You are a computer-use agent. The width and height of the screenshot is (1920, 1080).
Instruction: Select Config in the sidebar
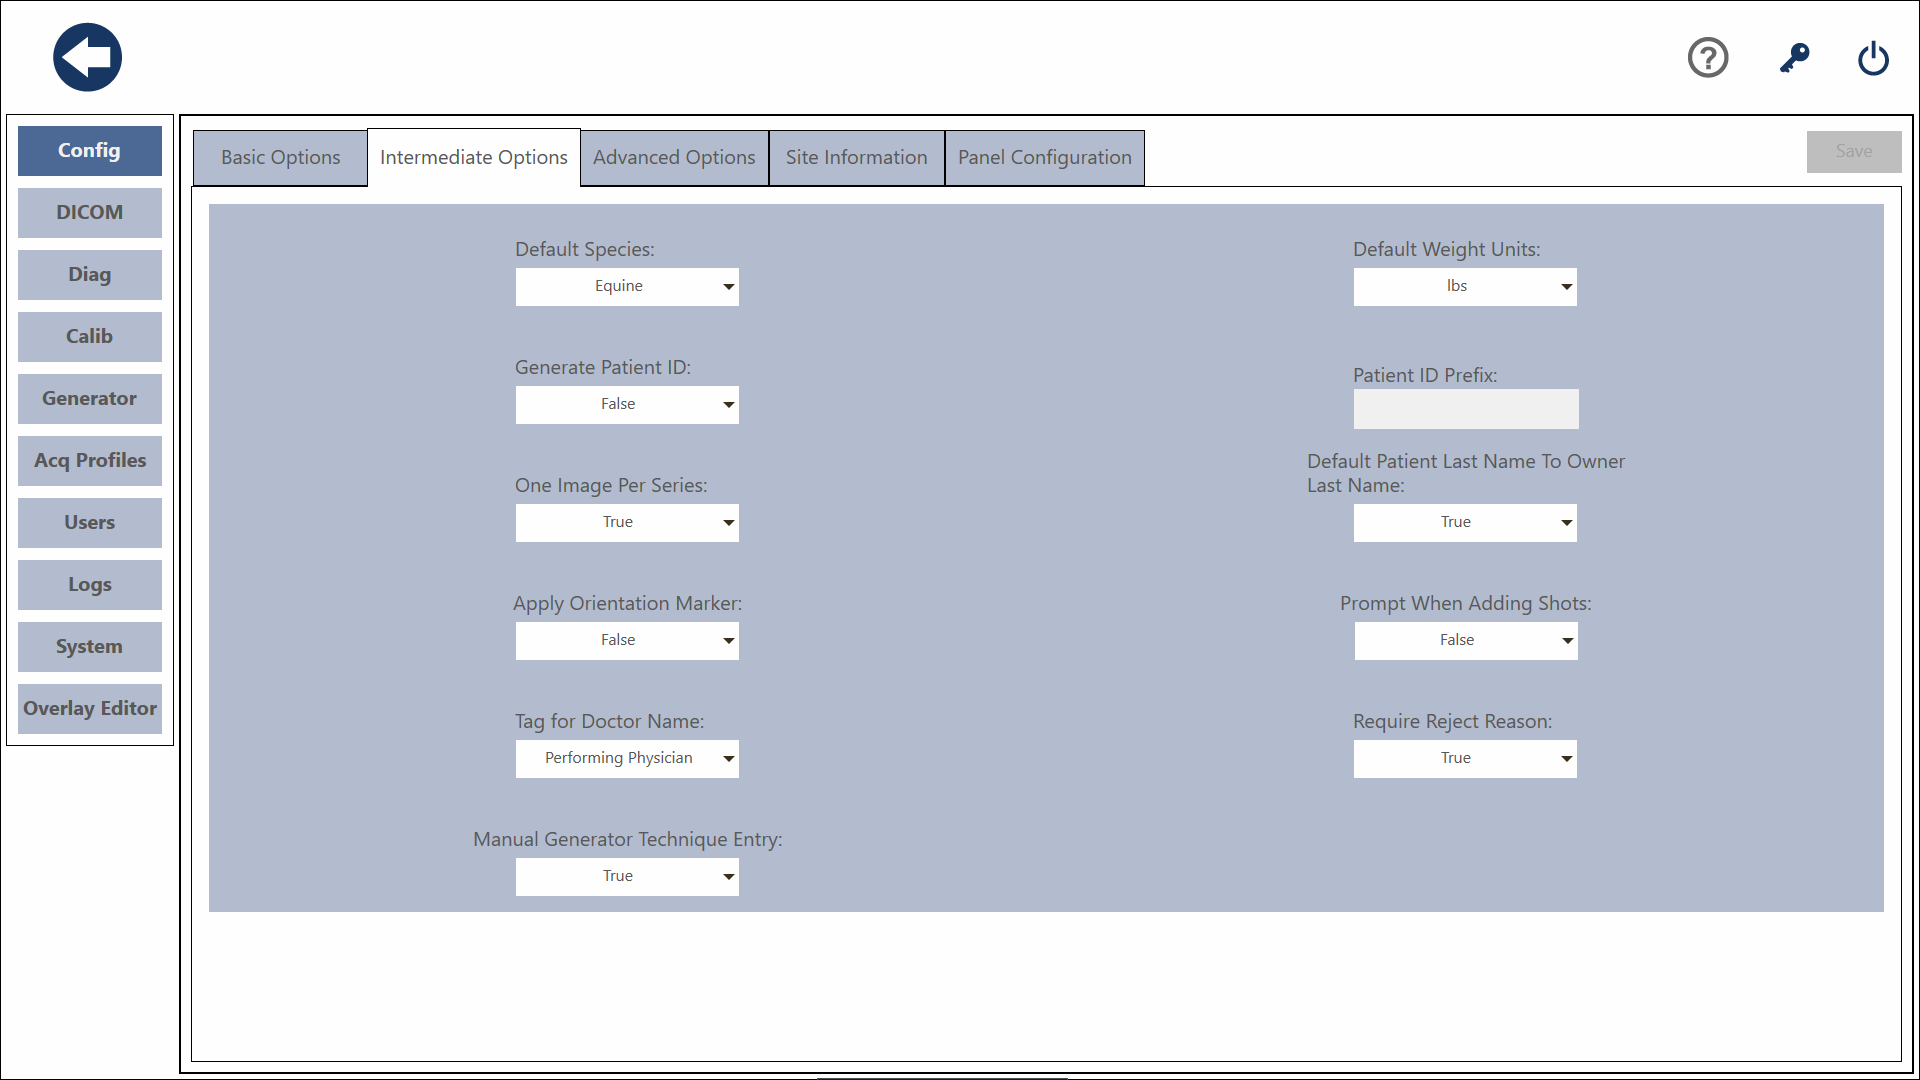pyautogui.click(x=90, y=151)
